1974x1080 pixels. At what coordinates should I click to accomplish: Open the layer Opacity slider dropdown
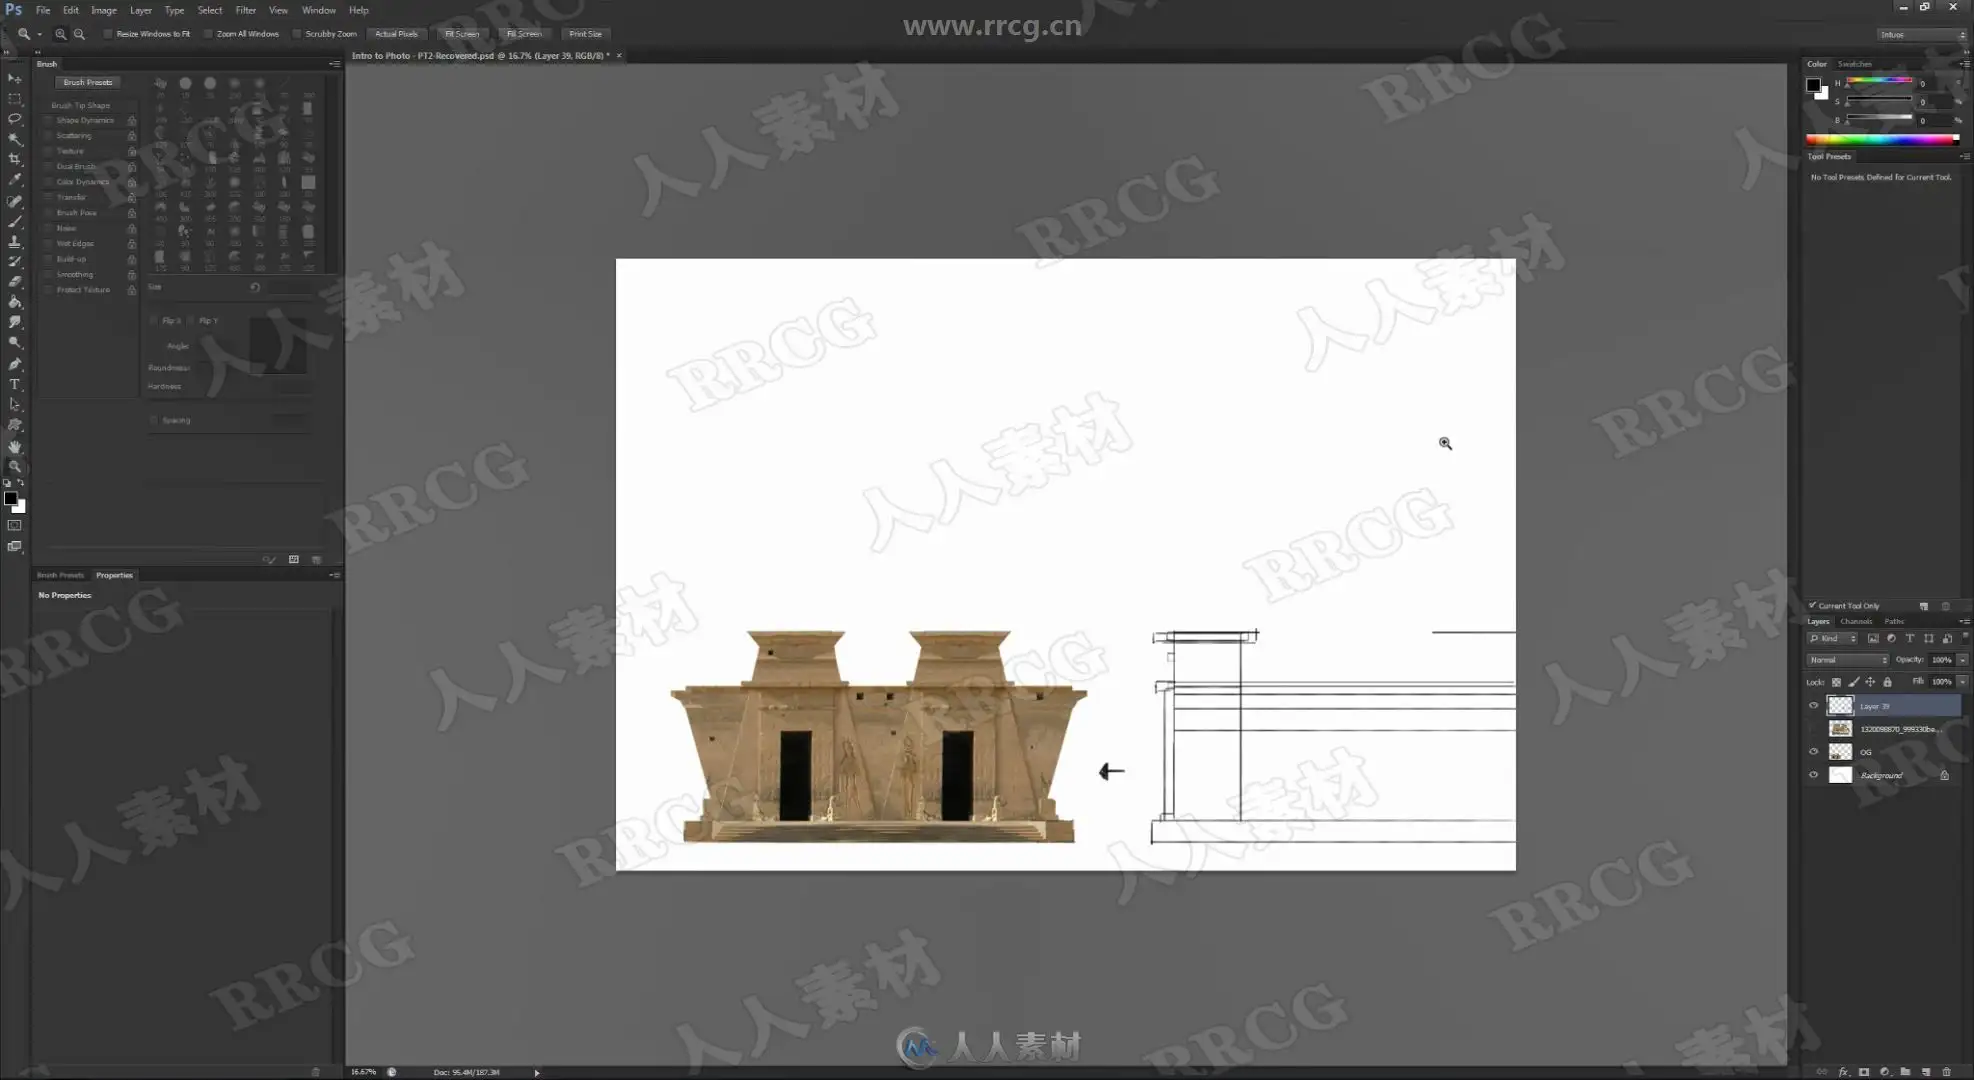pyautogui.click(x=1962, y=660)
